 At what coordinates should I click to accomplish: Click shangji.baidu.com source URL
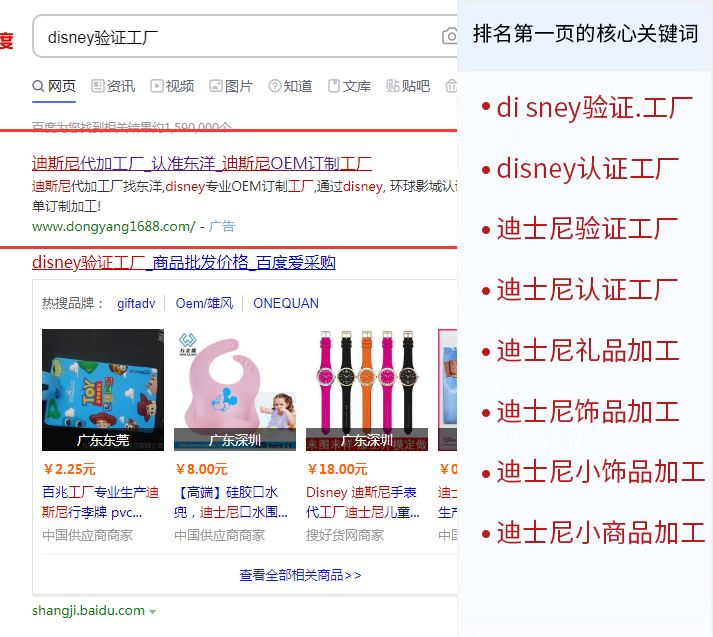click(x=88, y=611)
